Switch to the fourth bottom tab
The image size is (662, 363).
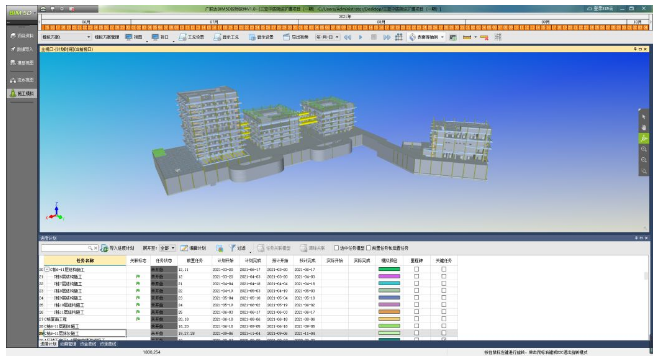coord(108,344)
